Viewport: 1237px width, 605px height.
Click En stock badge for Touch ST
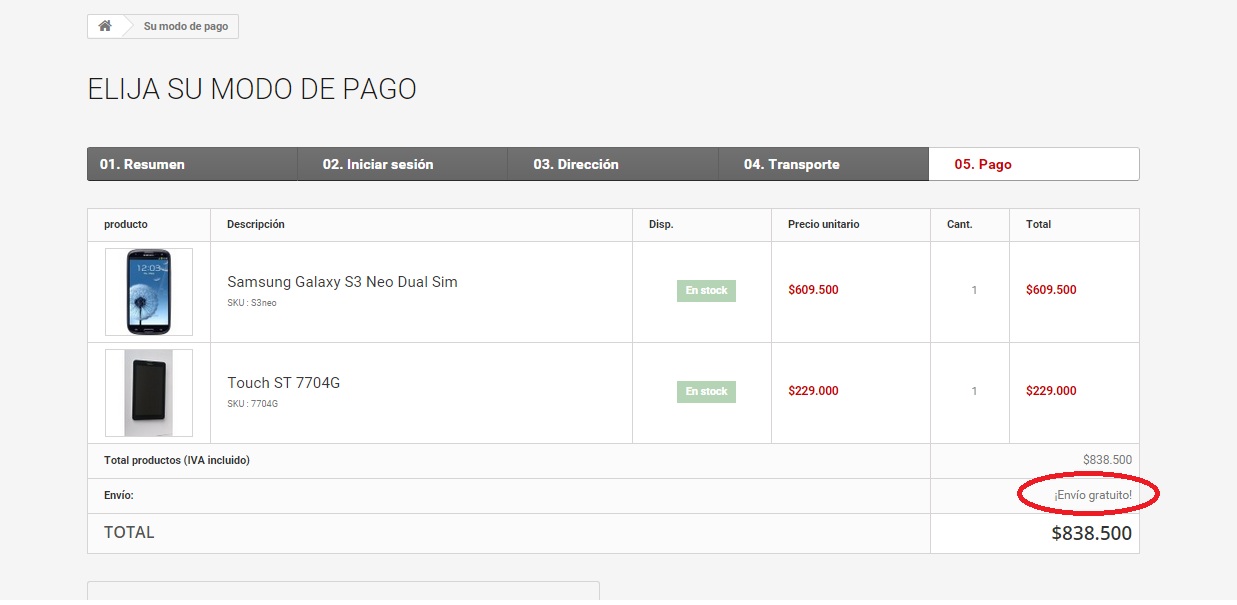coord(706,392)
